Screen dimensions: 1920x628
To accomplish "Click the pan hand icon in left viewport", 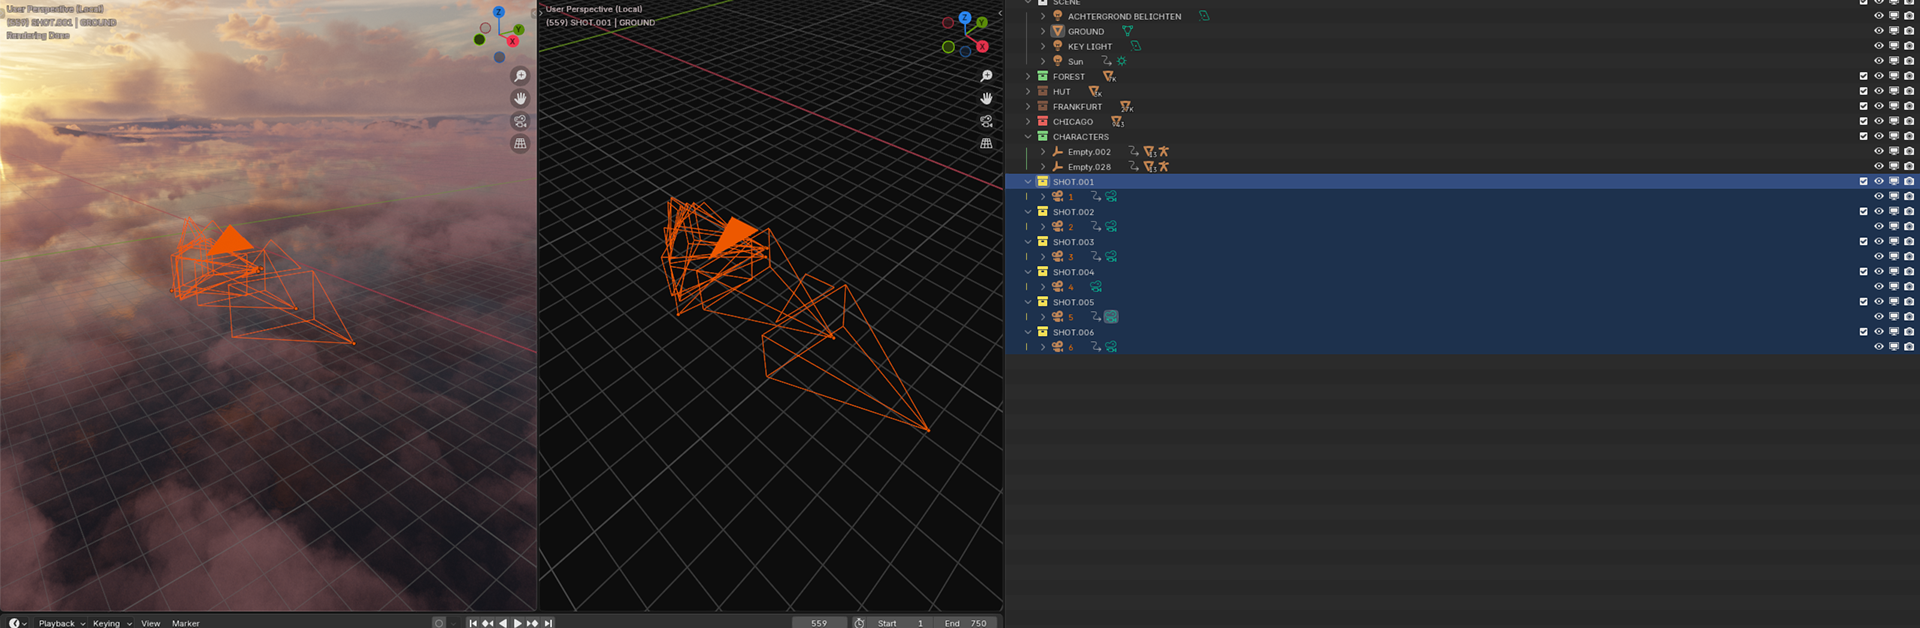I will [520, 98].
